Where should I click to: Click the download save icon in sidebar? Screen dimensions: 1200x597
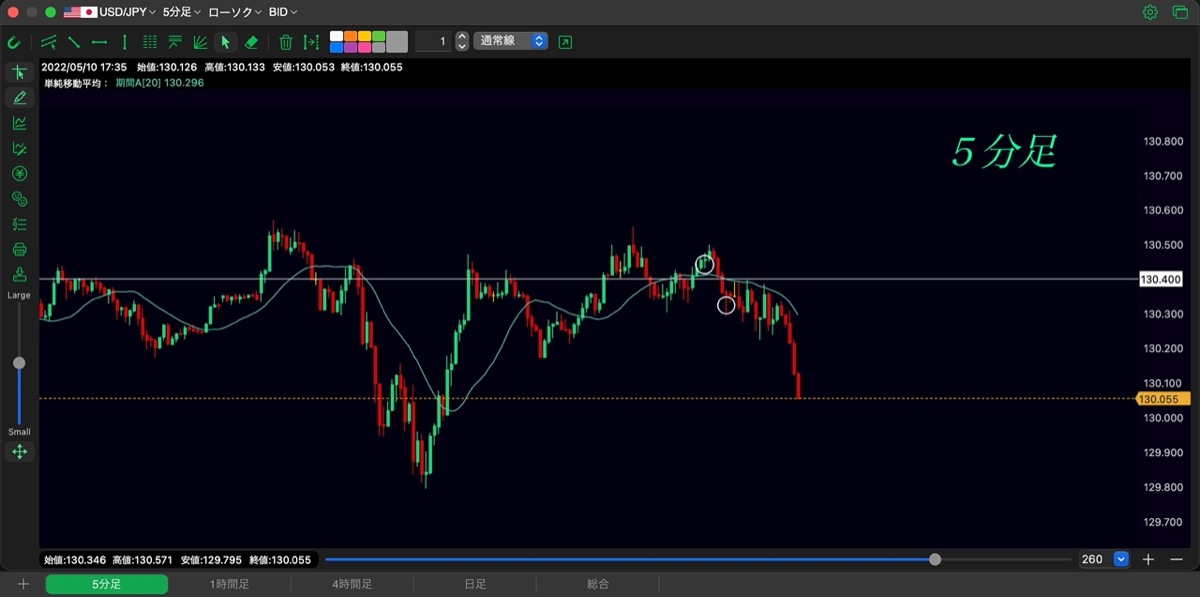coord(19,275)
